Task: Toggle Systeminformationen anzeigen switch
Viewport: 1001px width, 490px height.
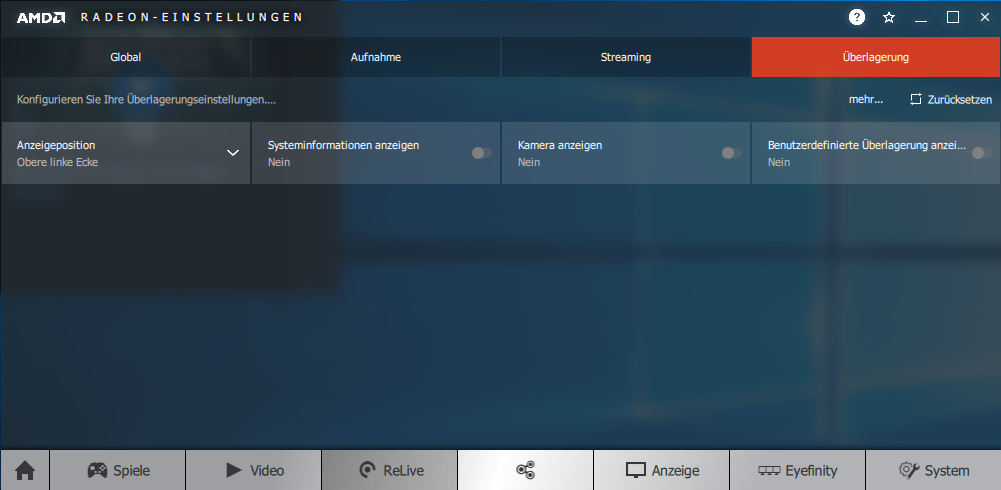Action: click(481, 153)
